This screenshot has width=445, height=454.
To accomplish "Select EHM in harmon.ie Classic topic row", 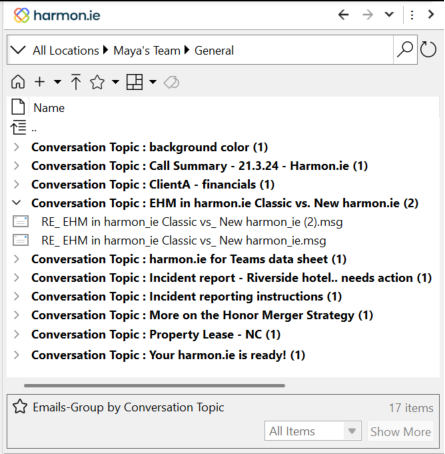I will pyautogui.click(x=225, y=203).
